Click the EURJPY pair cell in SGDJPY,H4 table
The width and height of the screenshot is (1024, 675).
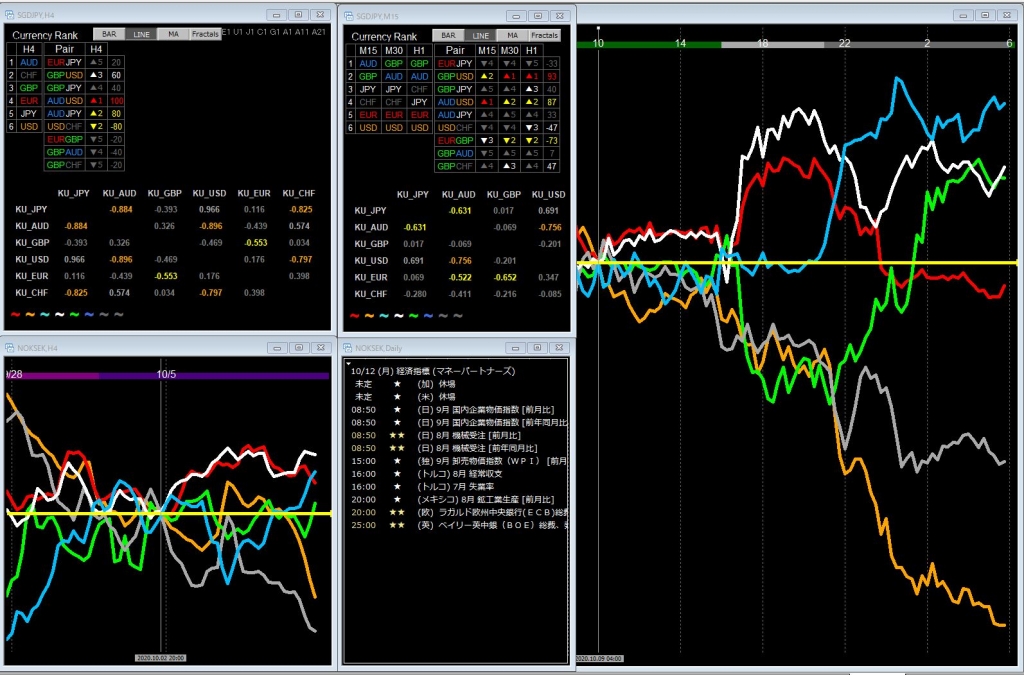click(62, 62)
